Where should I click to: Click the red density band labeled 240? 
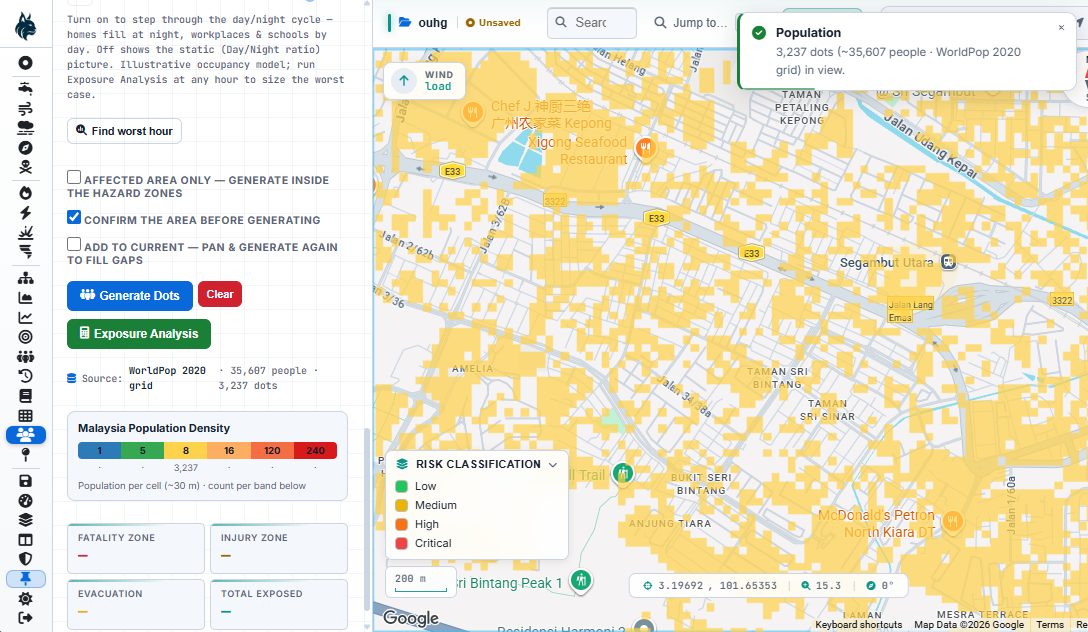pos(316,451)
